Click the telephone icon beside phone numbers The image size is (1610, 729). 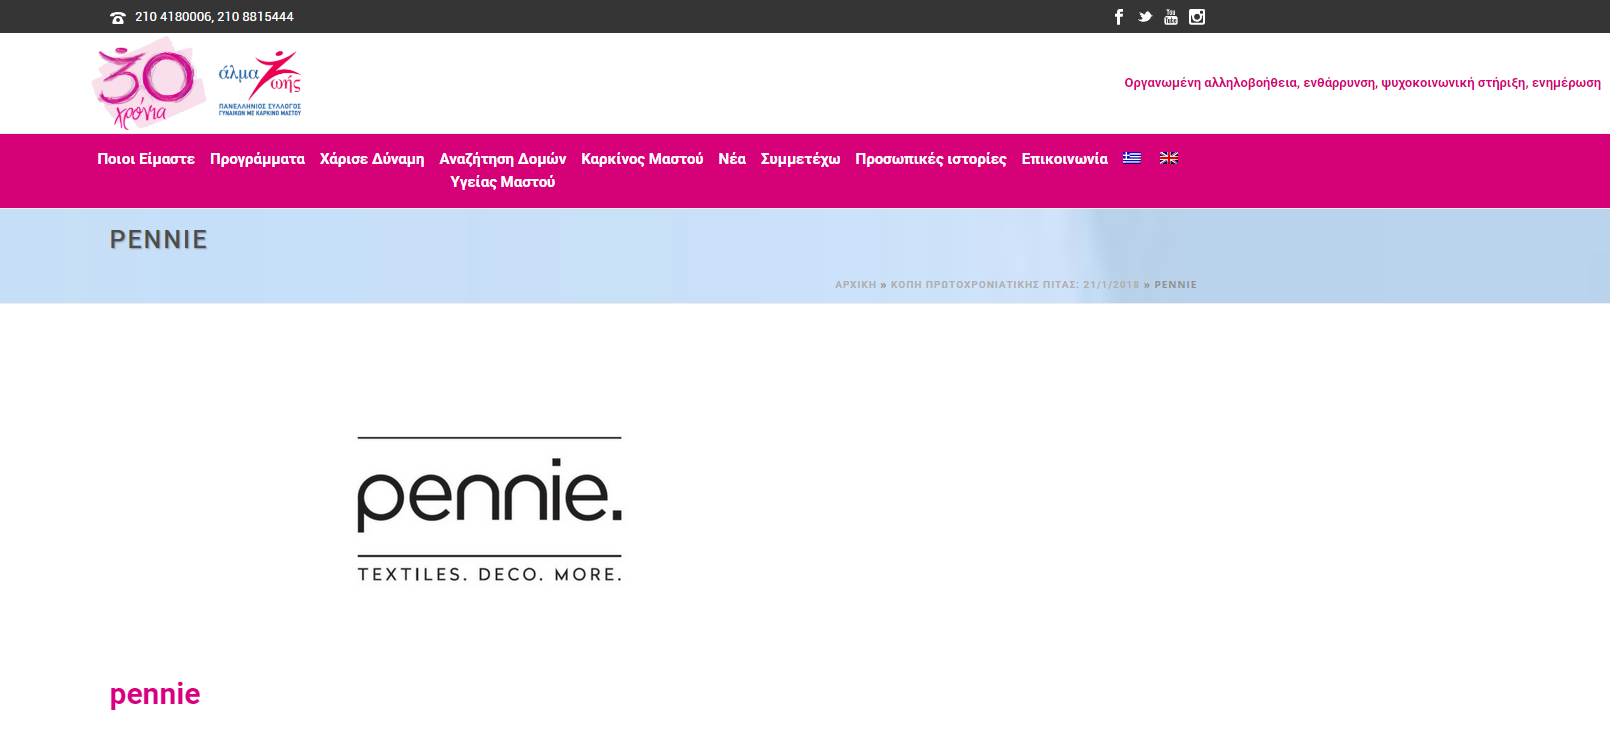(x=118, y=18)
